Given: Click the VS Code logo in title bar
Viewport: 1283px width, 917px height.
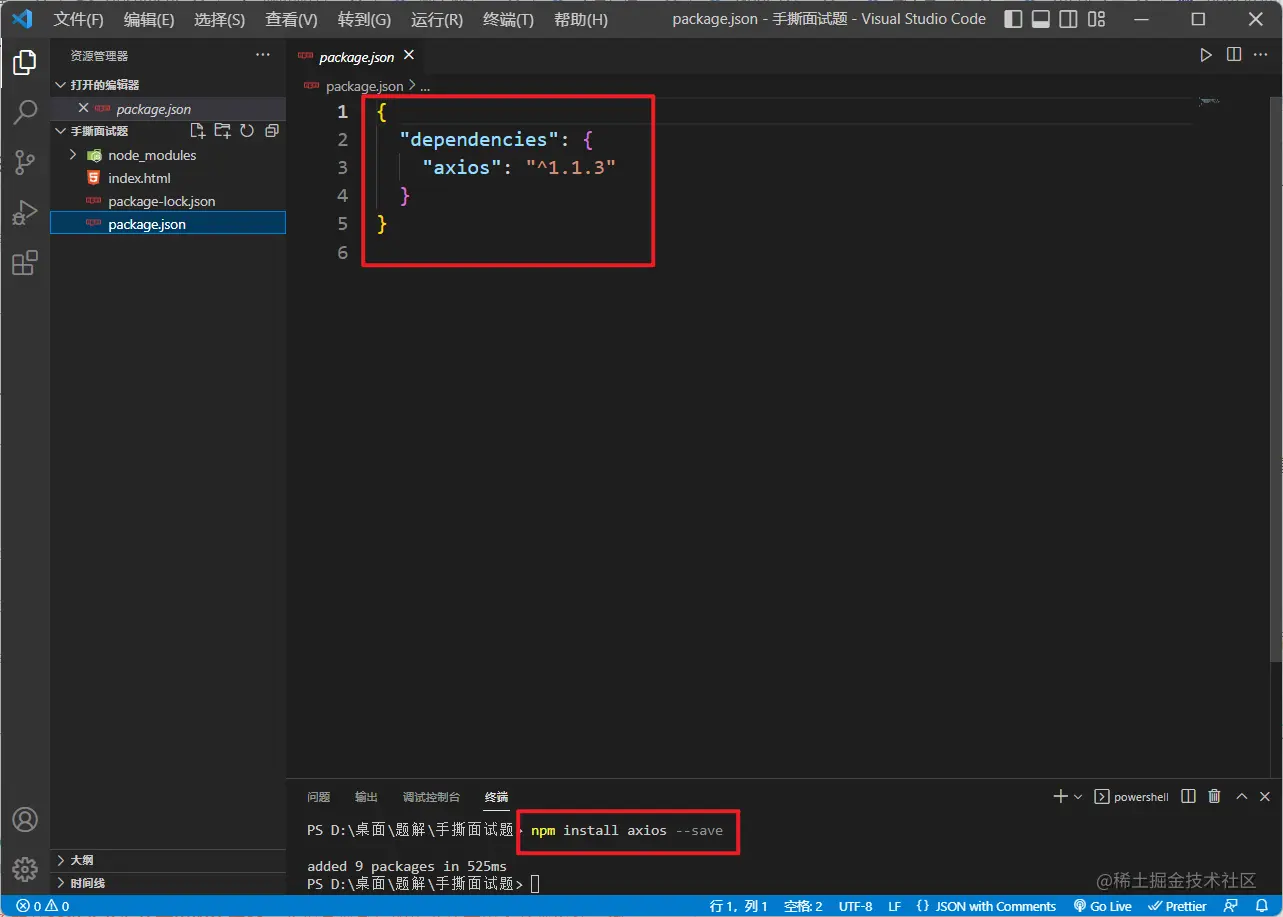Looking at the screenshot, I should click(22, 19).
